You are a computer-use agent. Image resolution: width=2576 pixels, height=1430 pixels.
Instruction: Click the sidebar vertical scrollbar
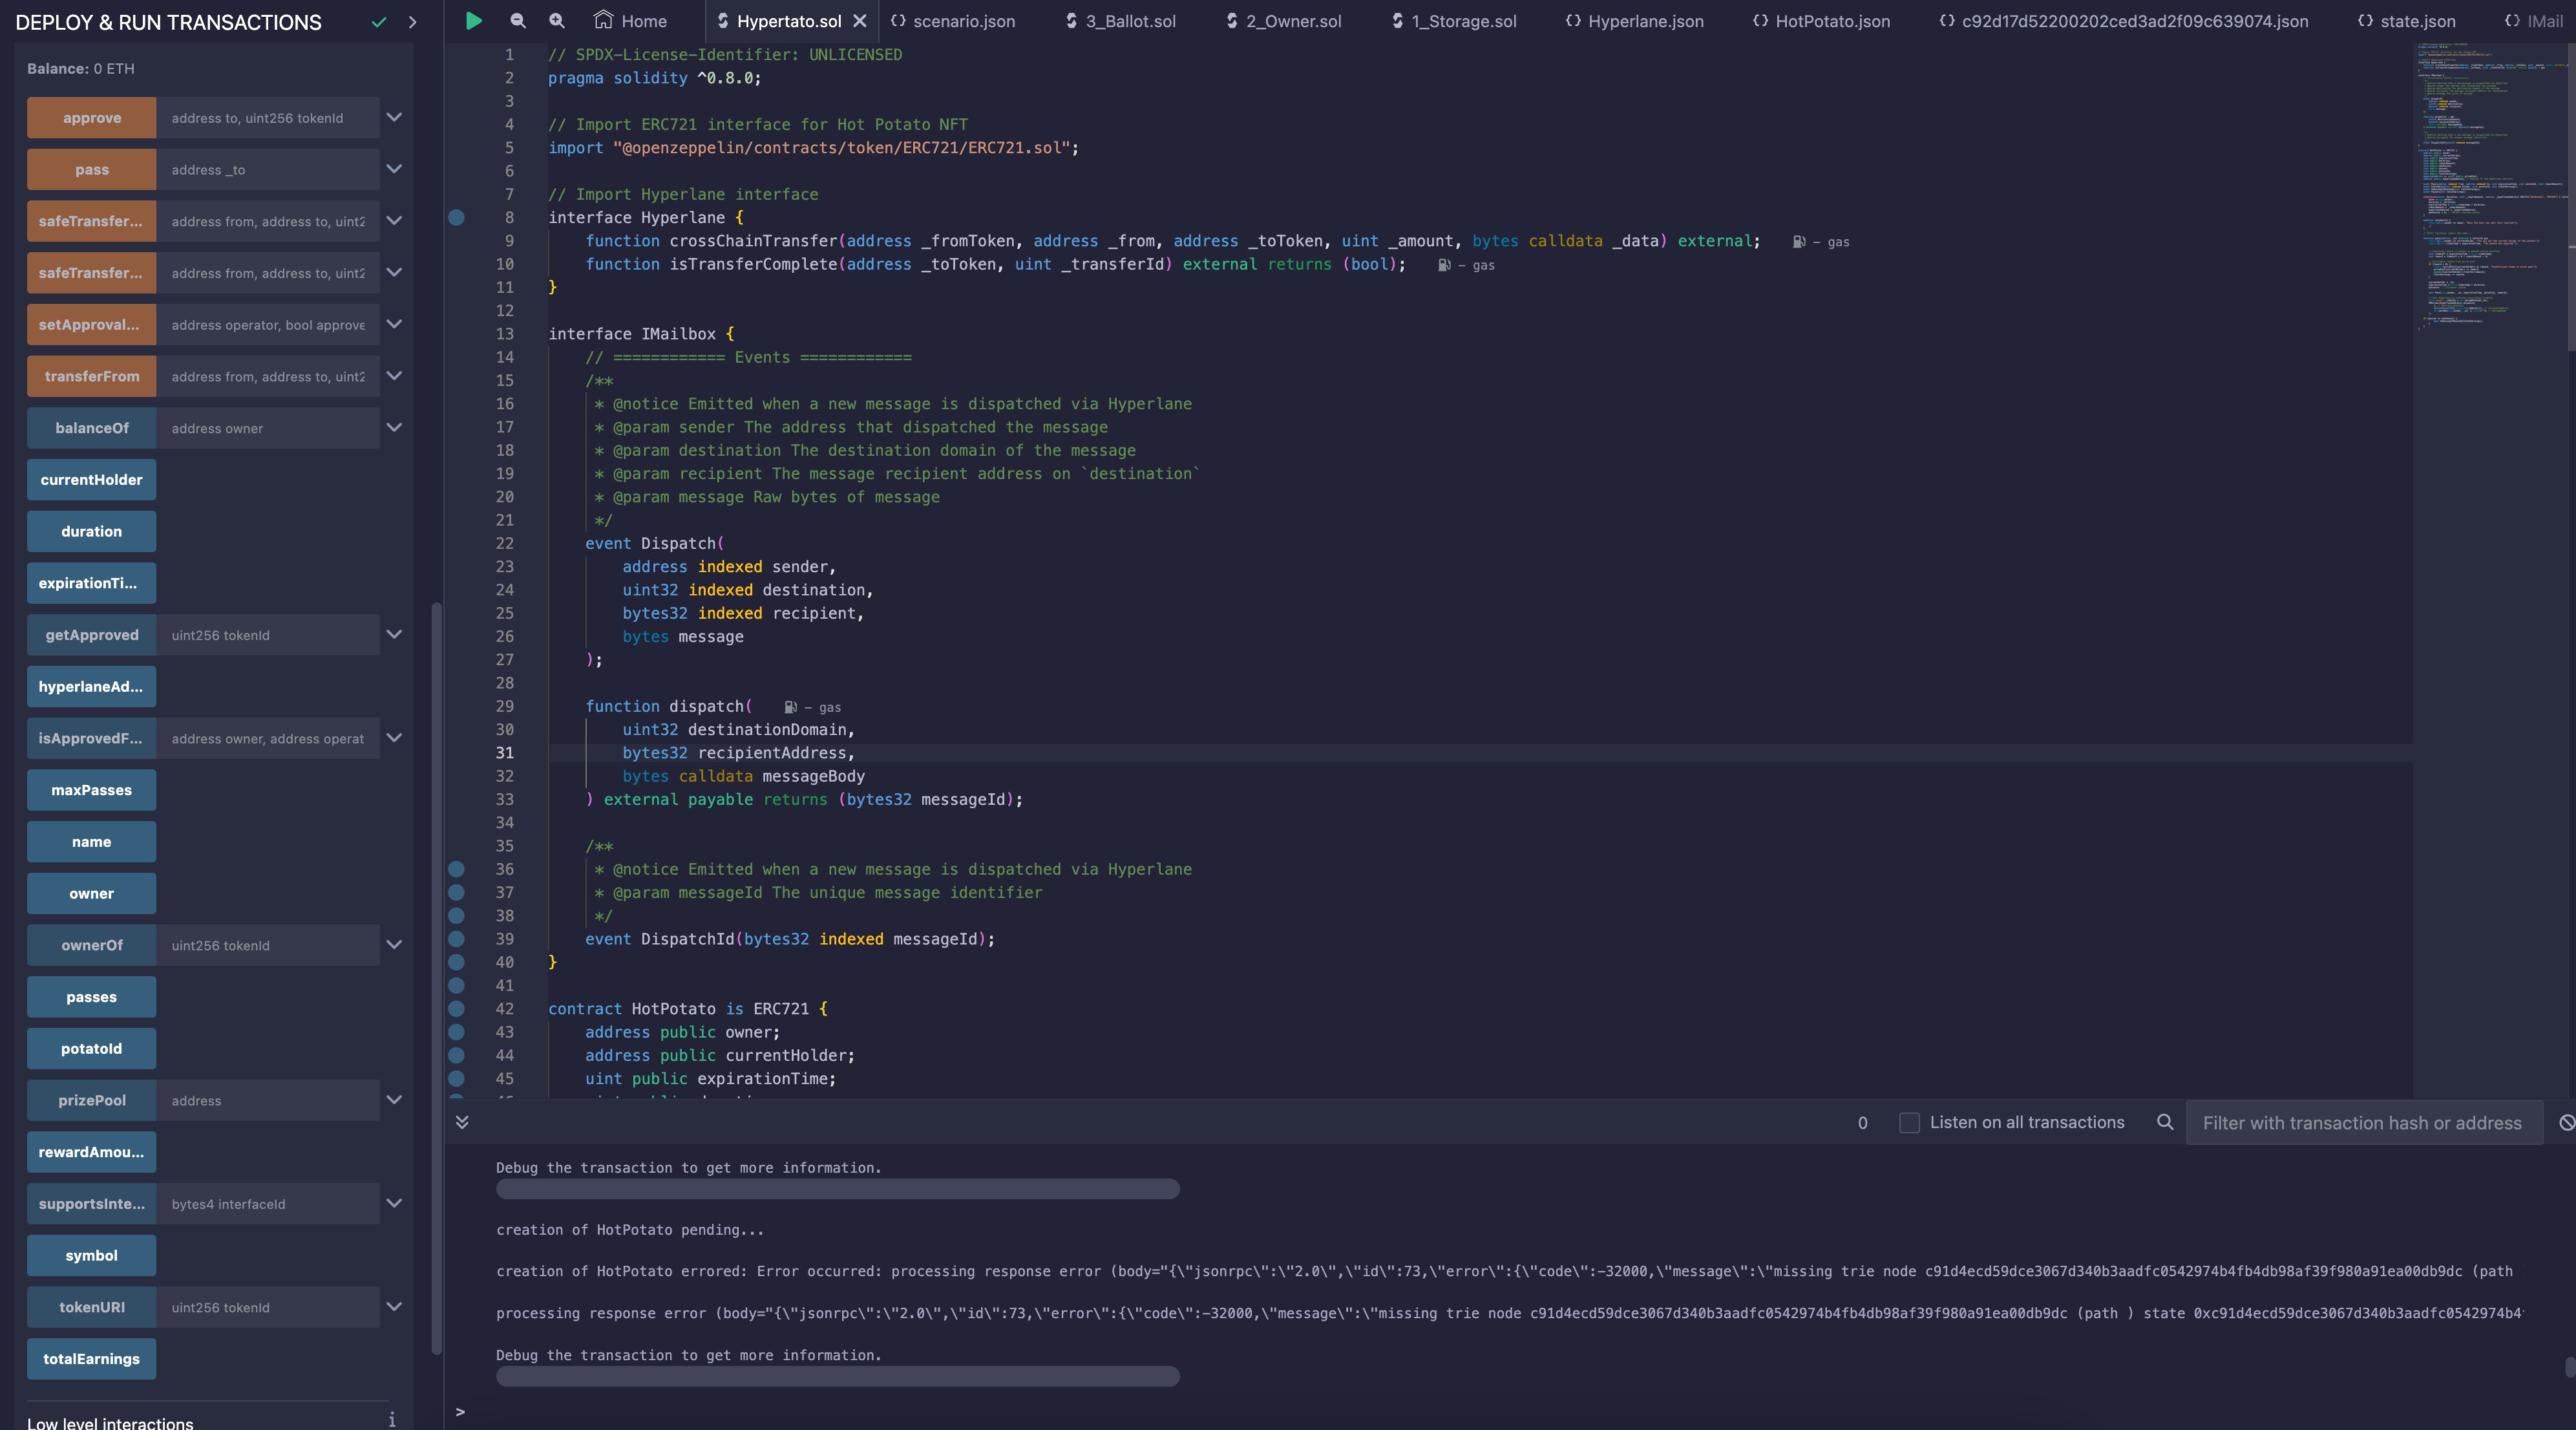[436, 978]
